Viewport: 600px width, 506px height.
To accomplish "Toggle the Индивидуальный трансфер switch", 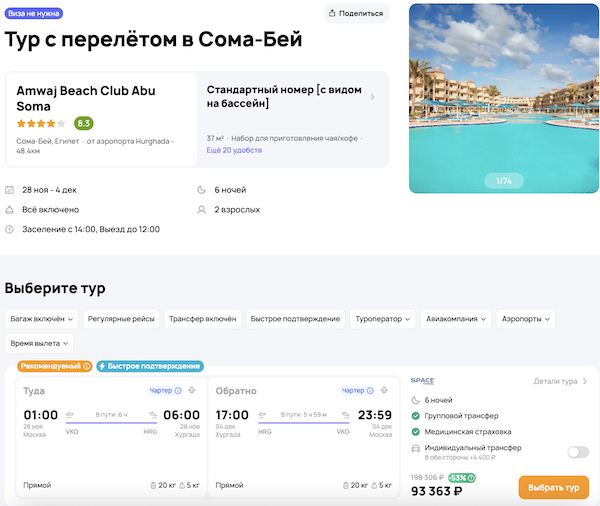I will [577, 452].
